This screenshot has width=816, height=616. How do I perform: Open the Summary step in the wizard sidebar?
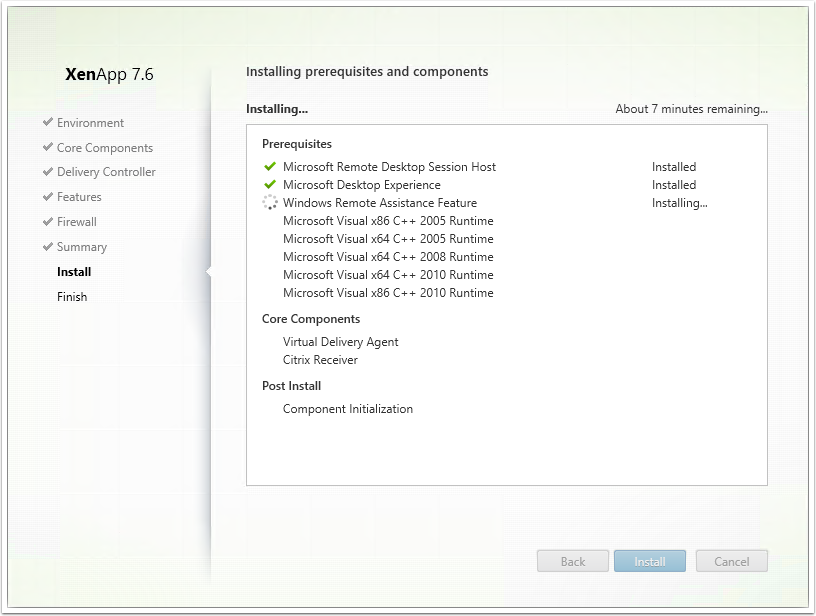[x=82, y=247]
